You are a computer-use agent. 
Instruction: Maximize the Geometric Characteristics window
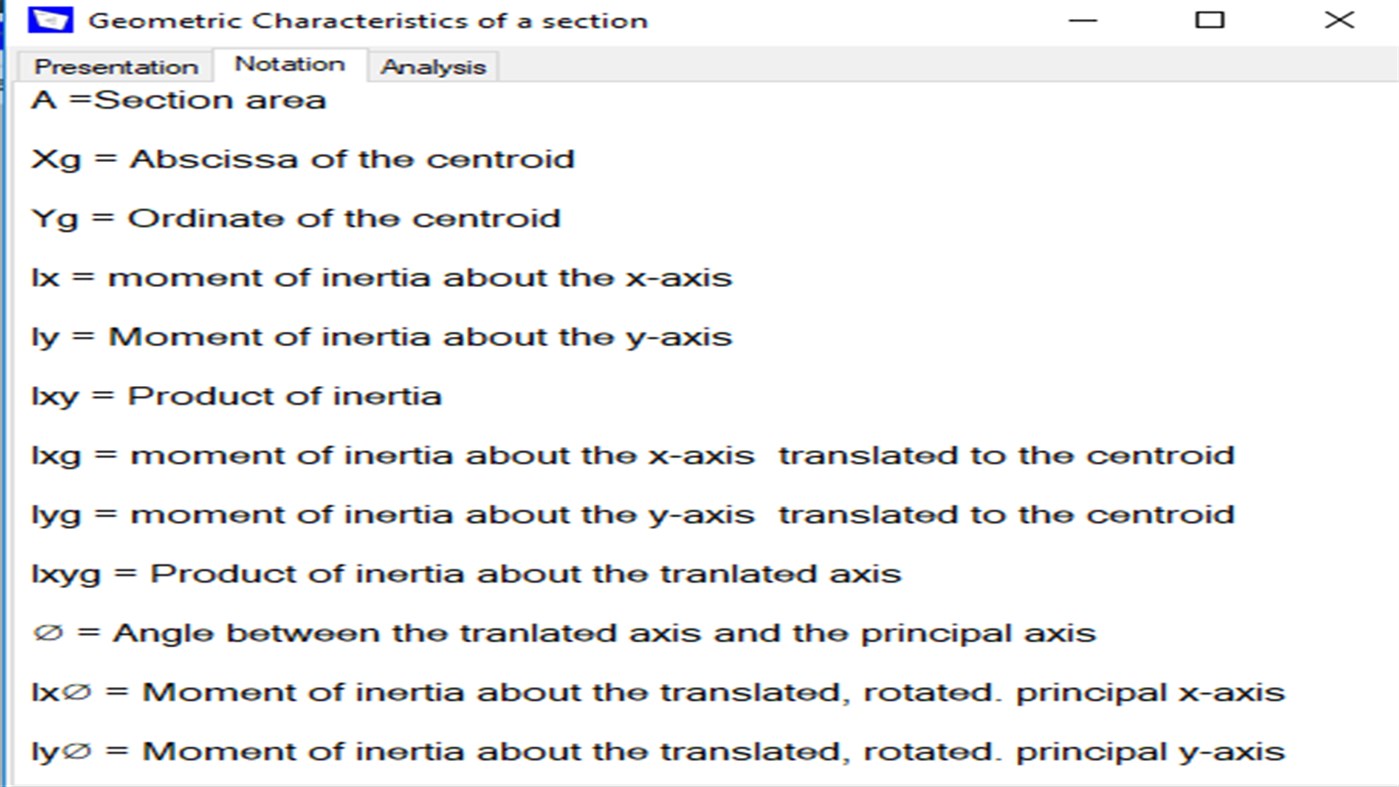(x=1210, y=20)
